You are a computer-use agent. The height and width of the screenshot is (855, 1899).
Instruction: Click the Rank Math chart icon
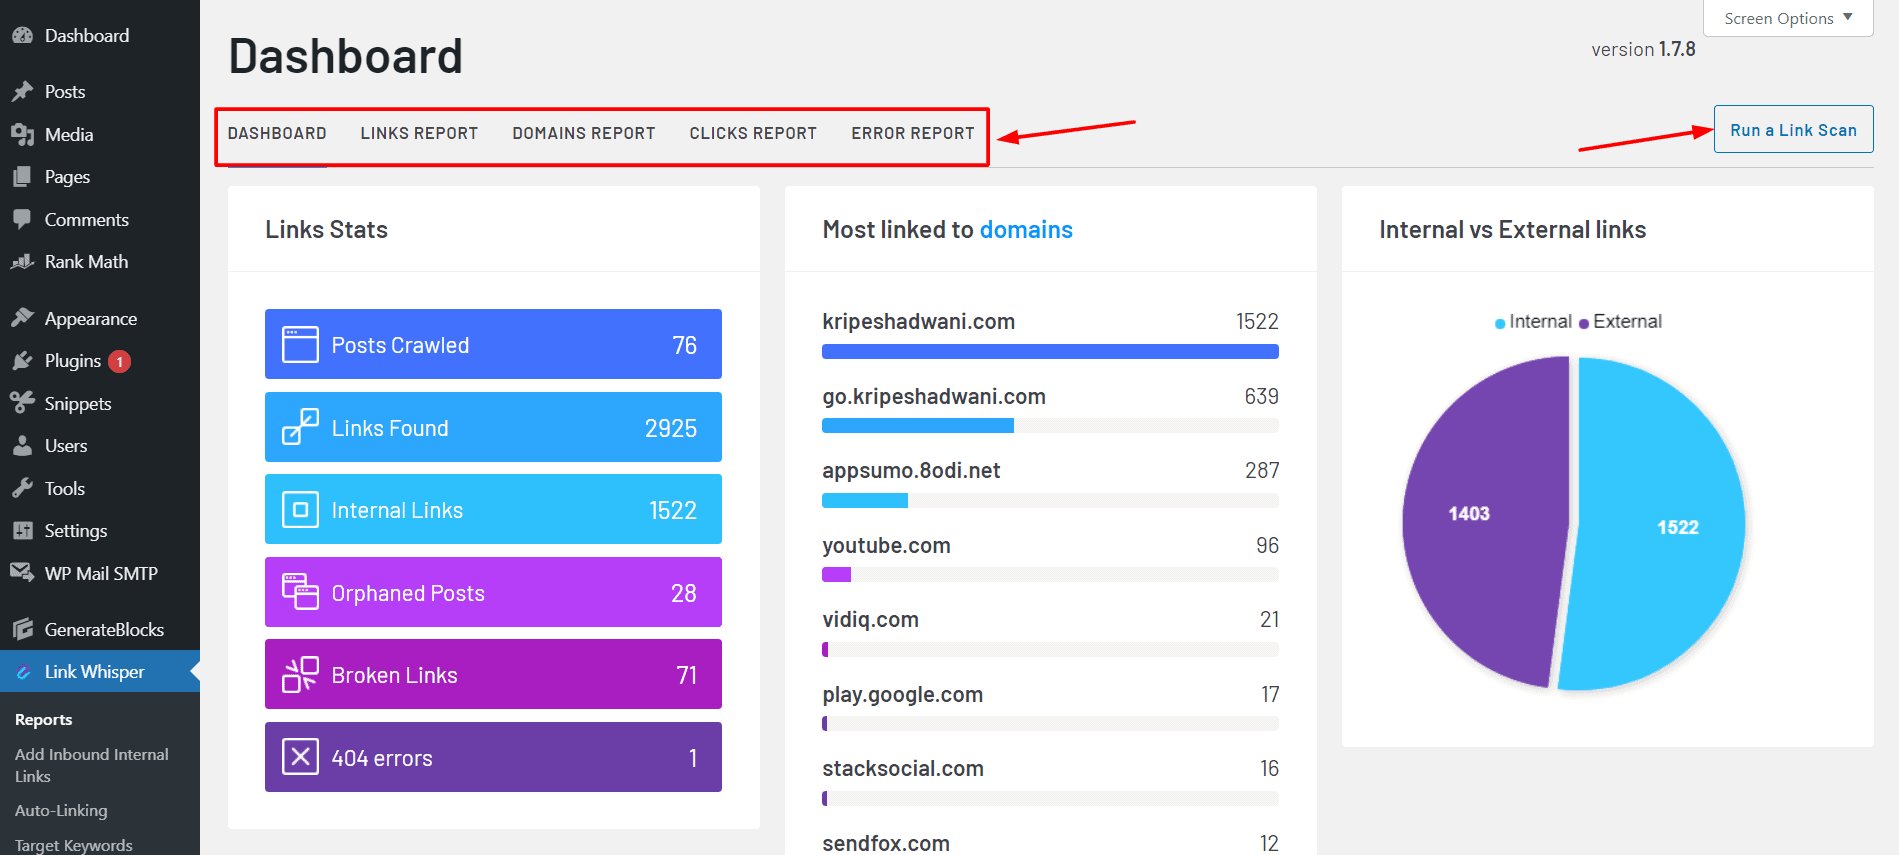point(22,262)
